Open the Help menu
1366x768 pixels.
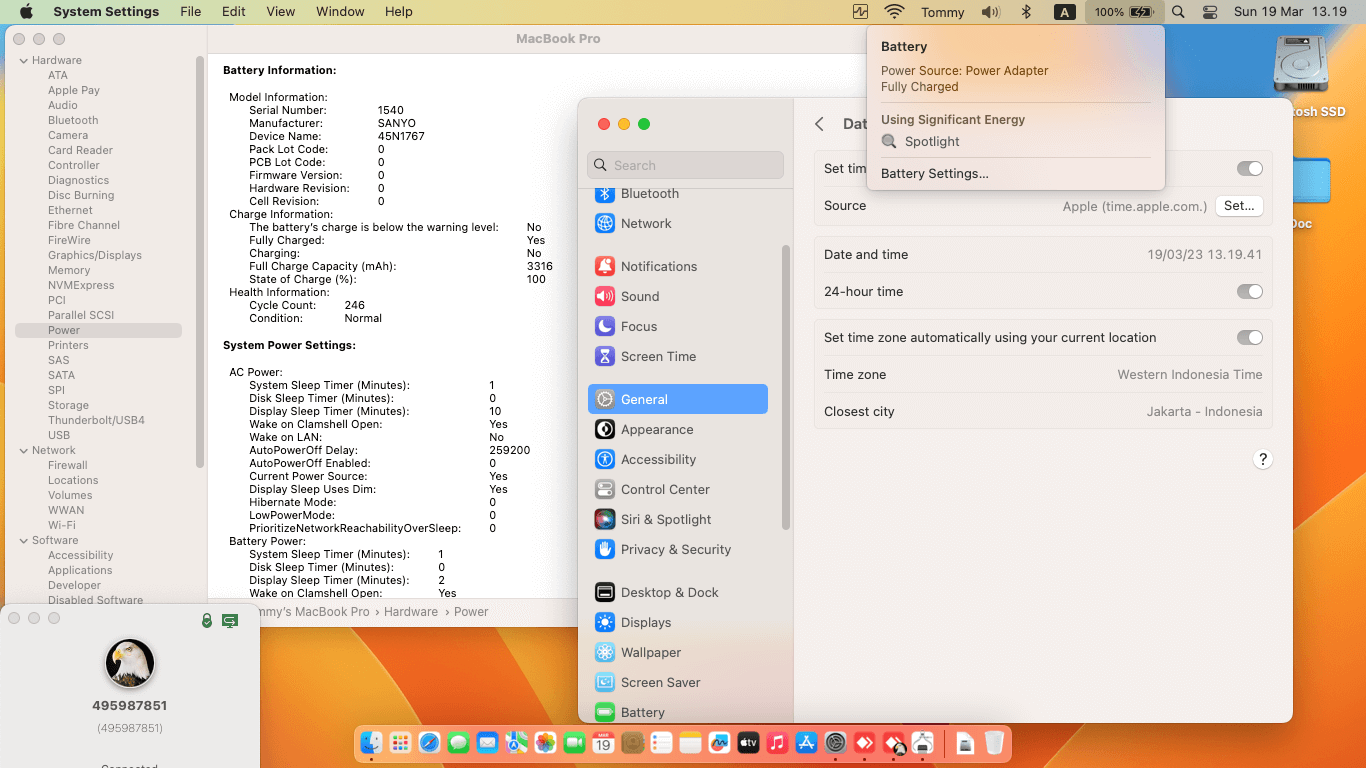click(399, 12)
